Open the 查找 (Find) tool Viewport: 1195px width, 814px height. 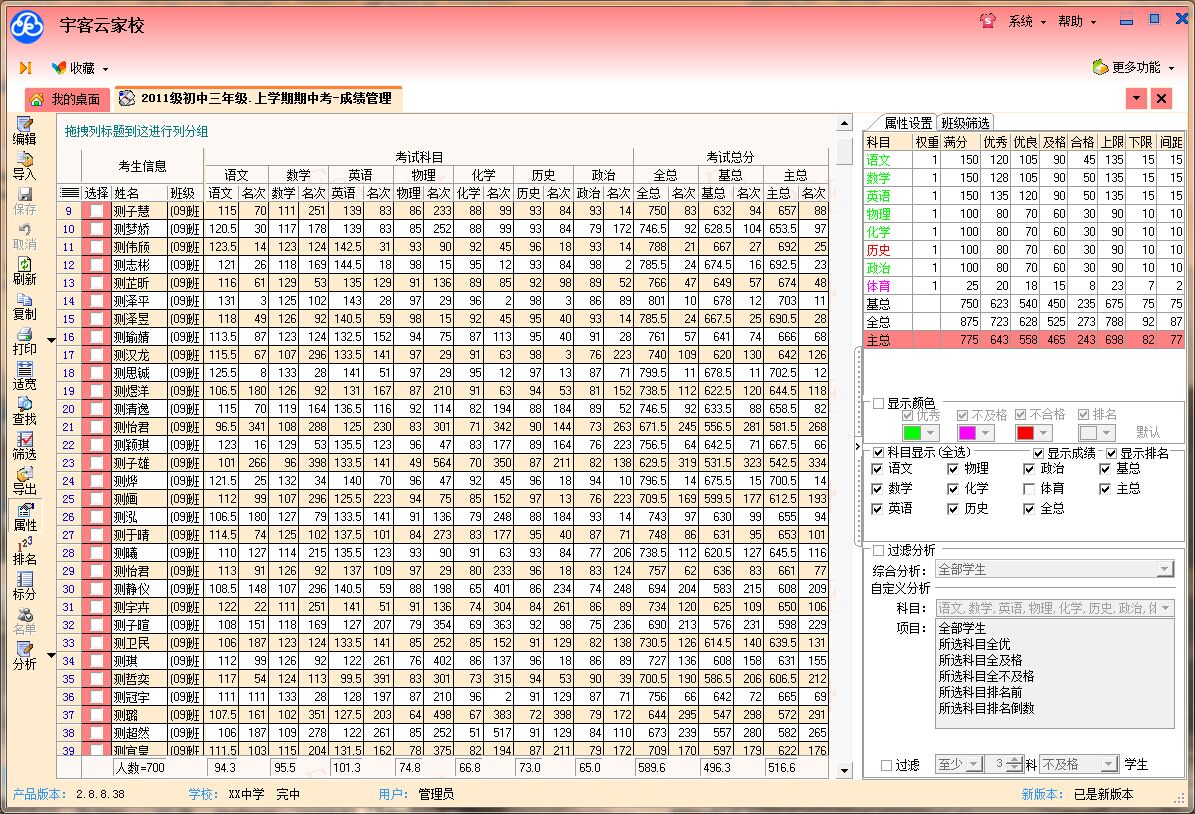click(24, 411)
